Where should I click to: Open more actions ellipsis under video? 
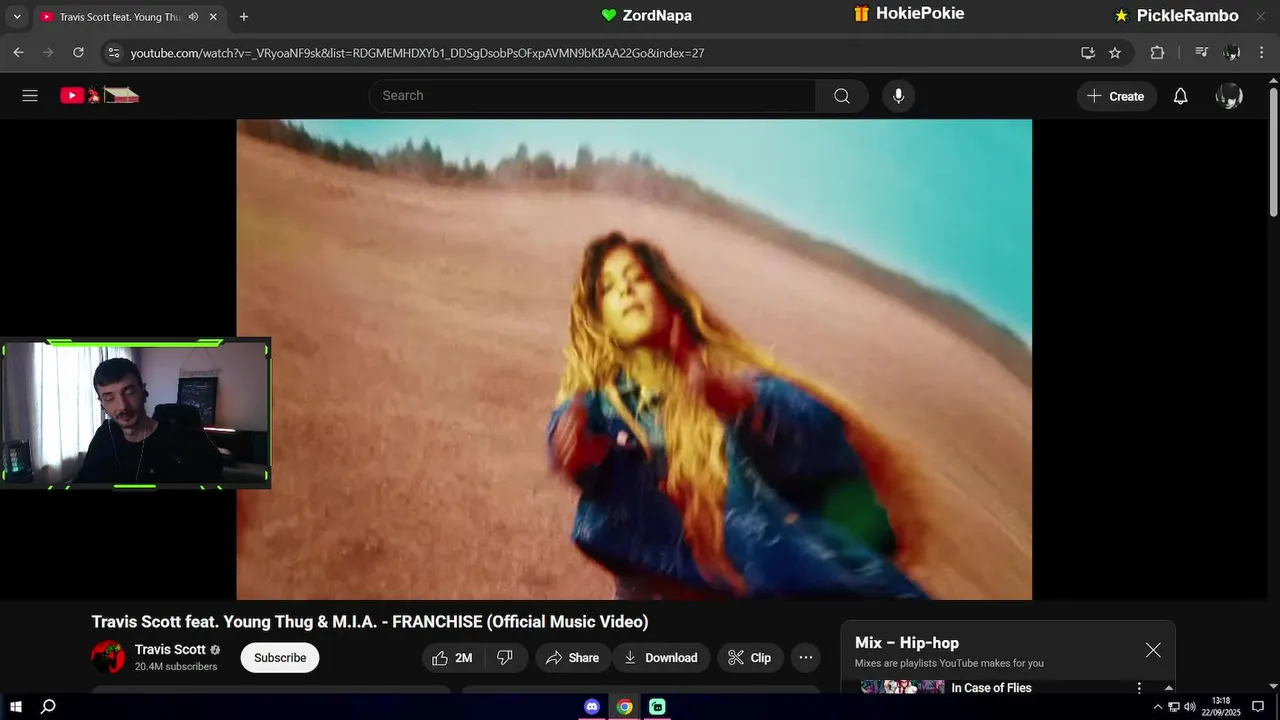806,657
